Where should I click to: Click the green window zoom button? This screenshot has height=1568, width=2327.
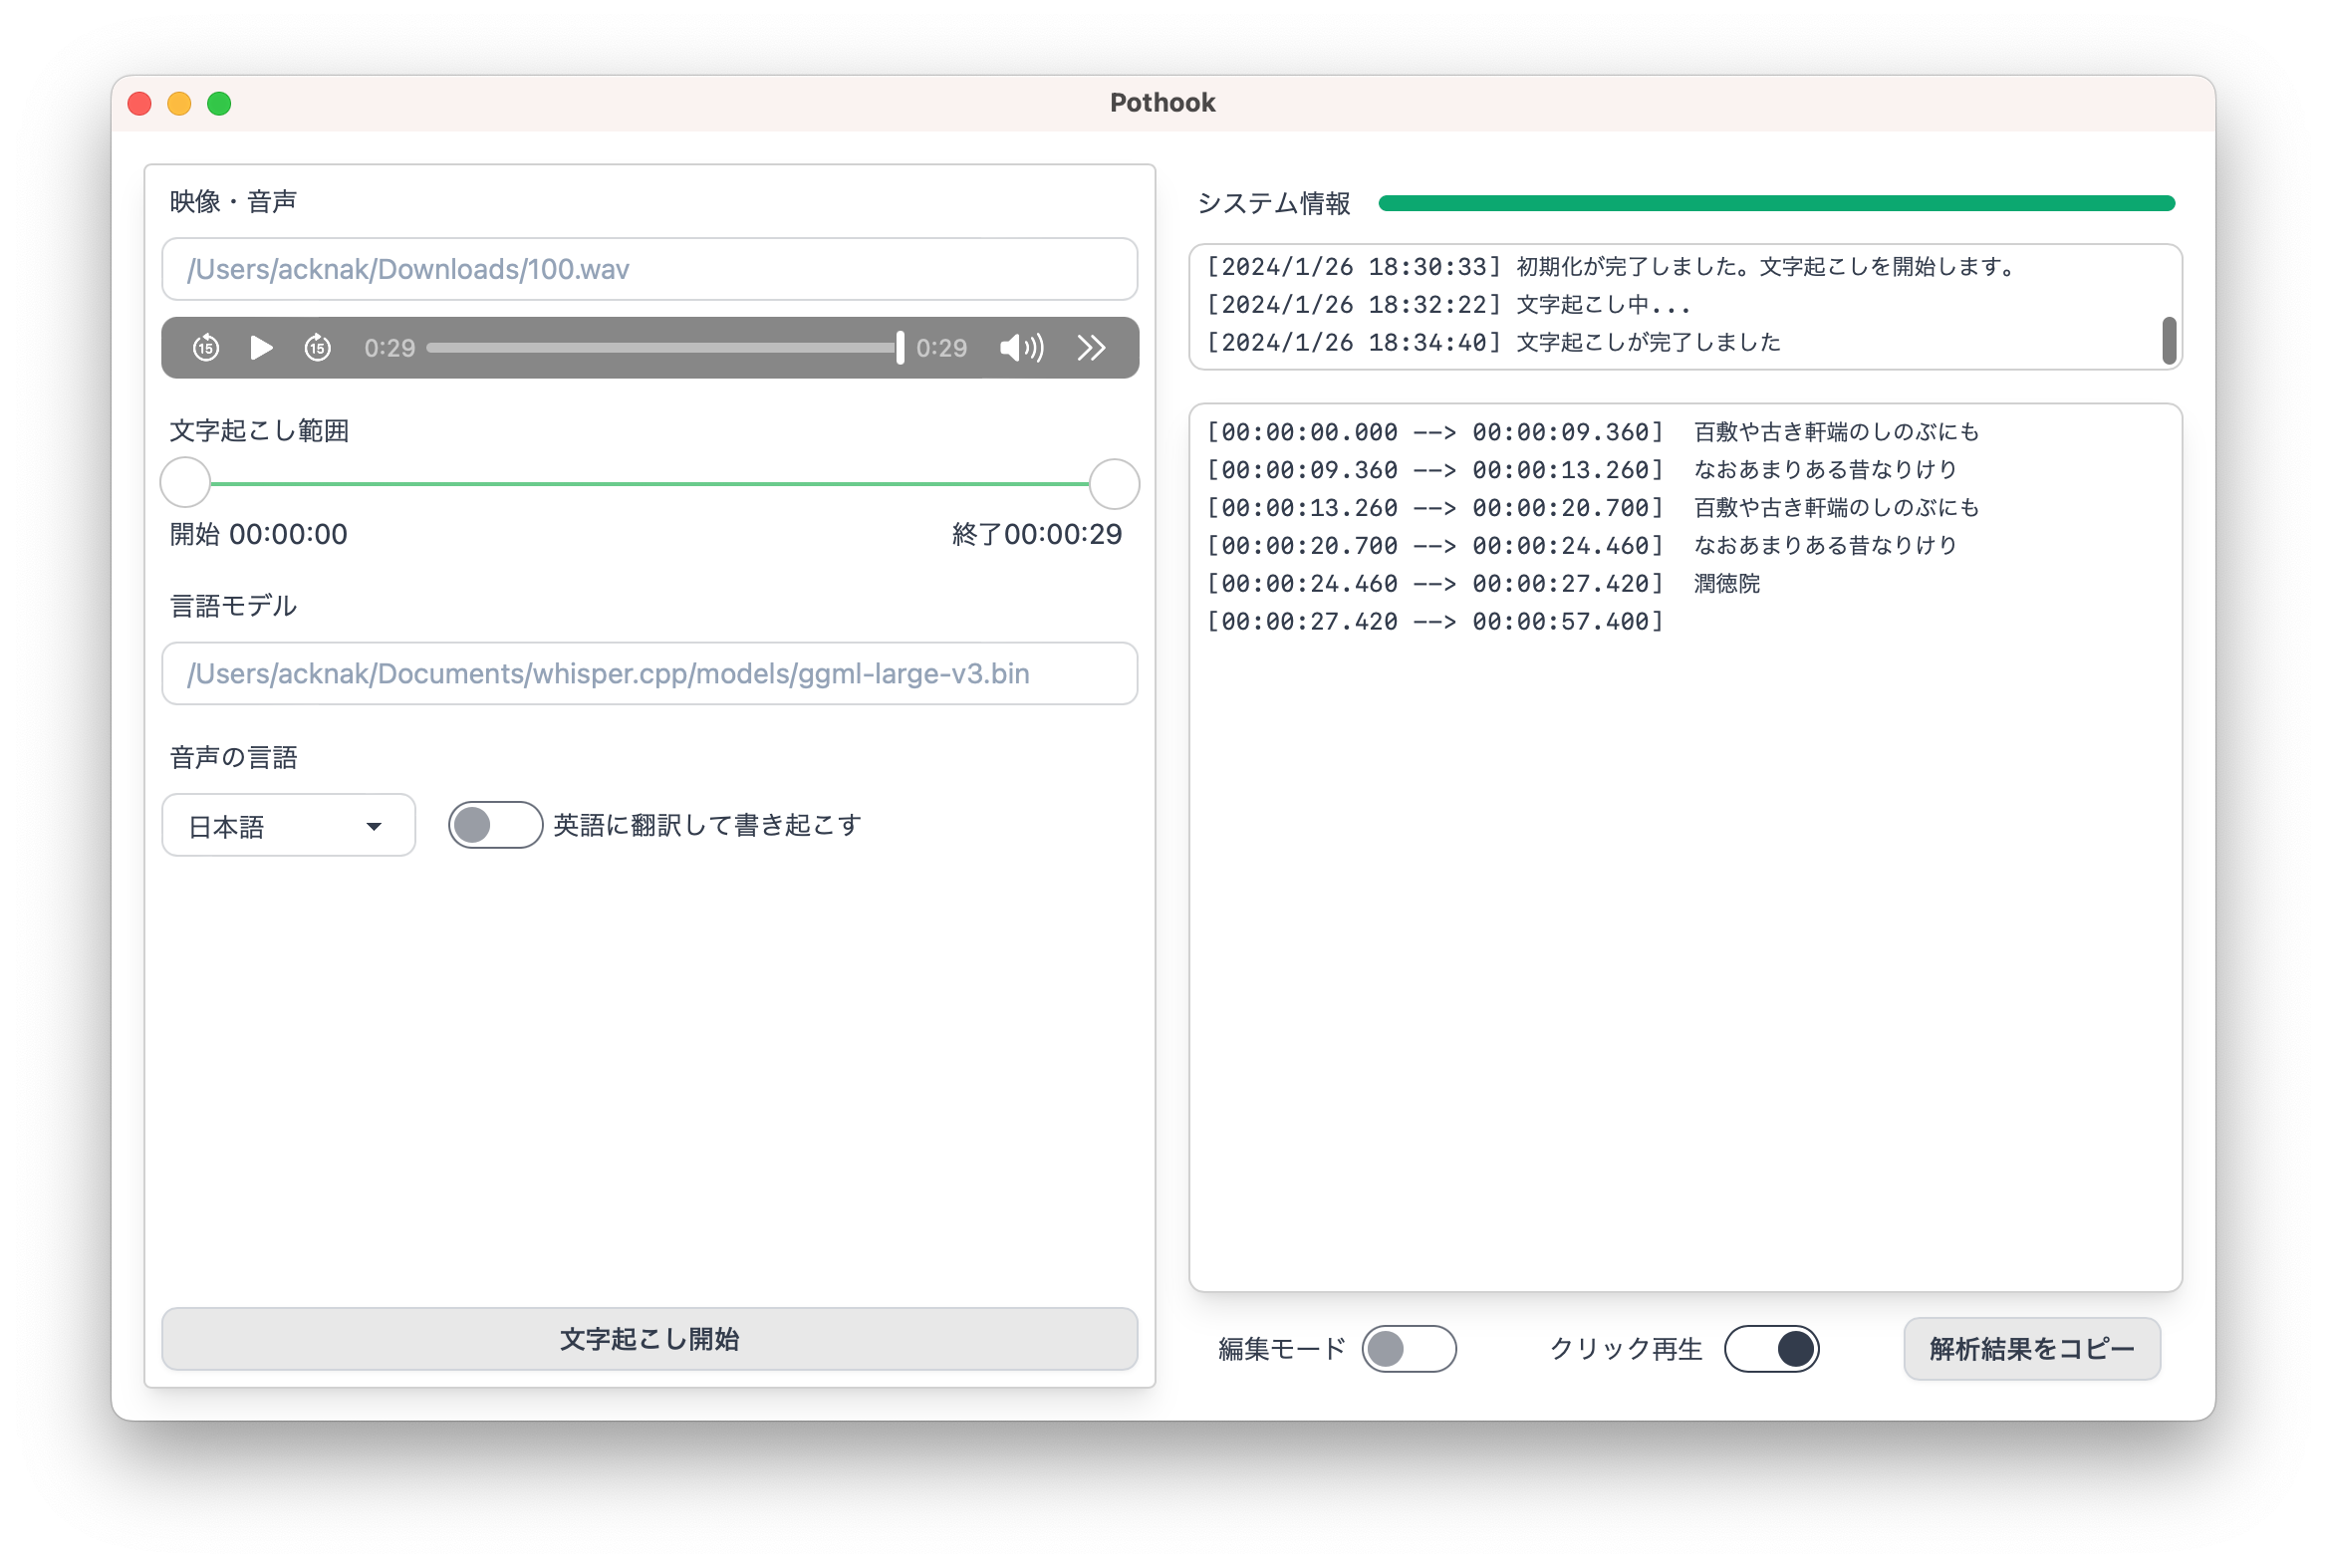tap(219, 104)
